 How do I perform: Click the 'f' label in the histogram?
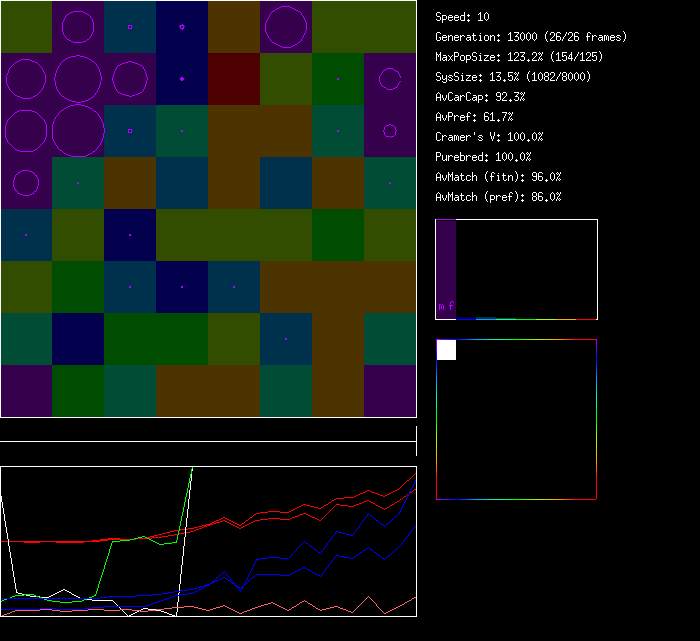click(x=451, y=307)
